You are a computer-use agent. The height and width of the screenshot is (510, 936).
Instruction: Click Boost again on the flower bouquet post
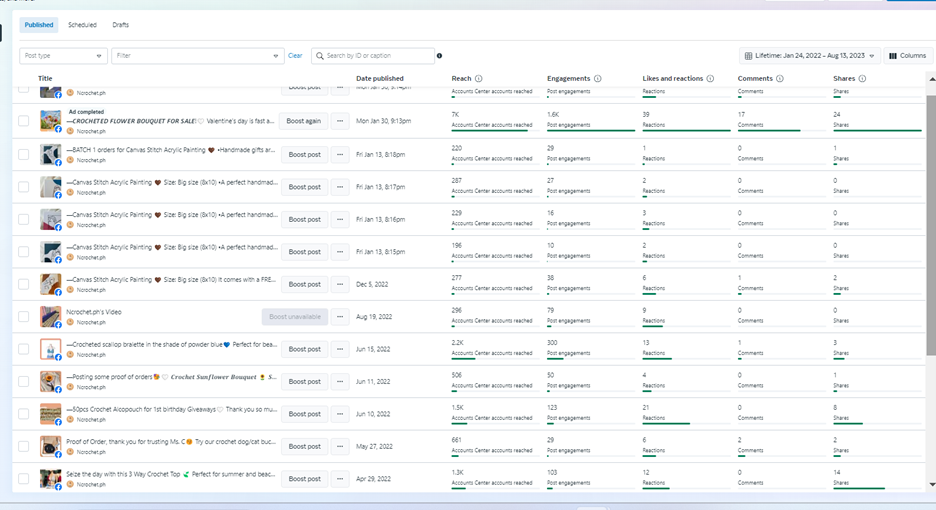pyautogui.click(x=304, y=121)
